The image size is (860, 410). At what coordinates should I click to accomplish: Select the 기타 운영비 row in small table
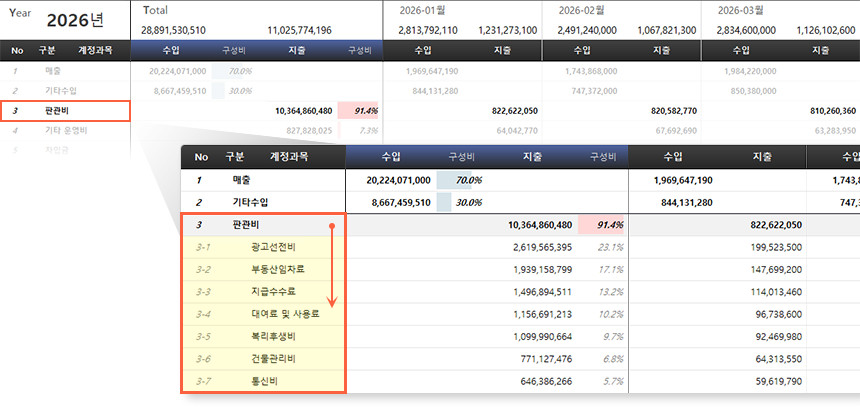tap(66, 130)
